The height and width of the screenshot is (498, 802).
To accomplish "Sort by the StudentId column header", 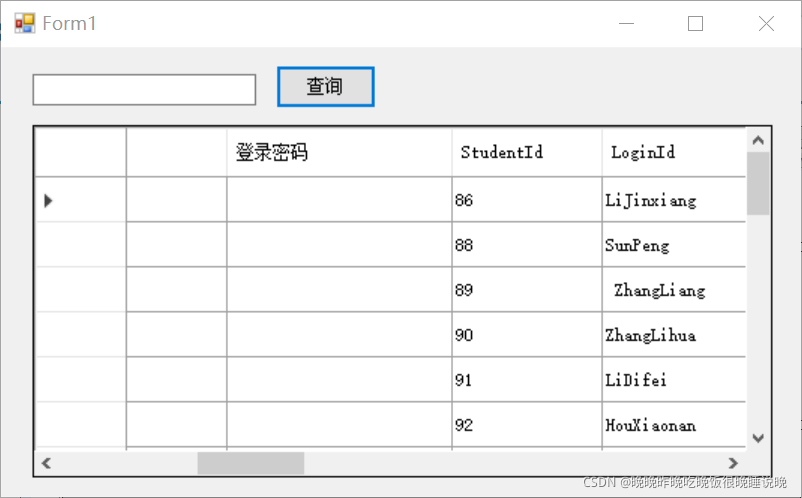I will coord(527,152).
